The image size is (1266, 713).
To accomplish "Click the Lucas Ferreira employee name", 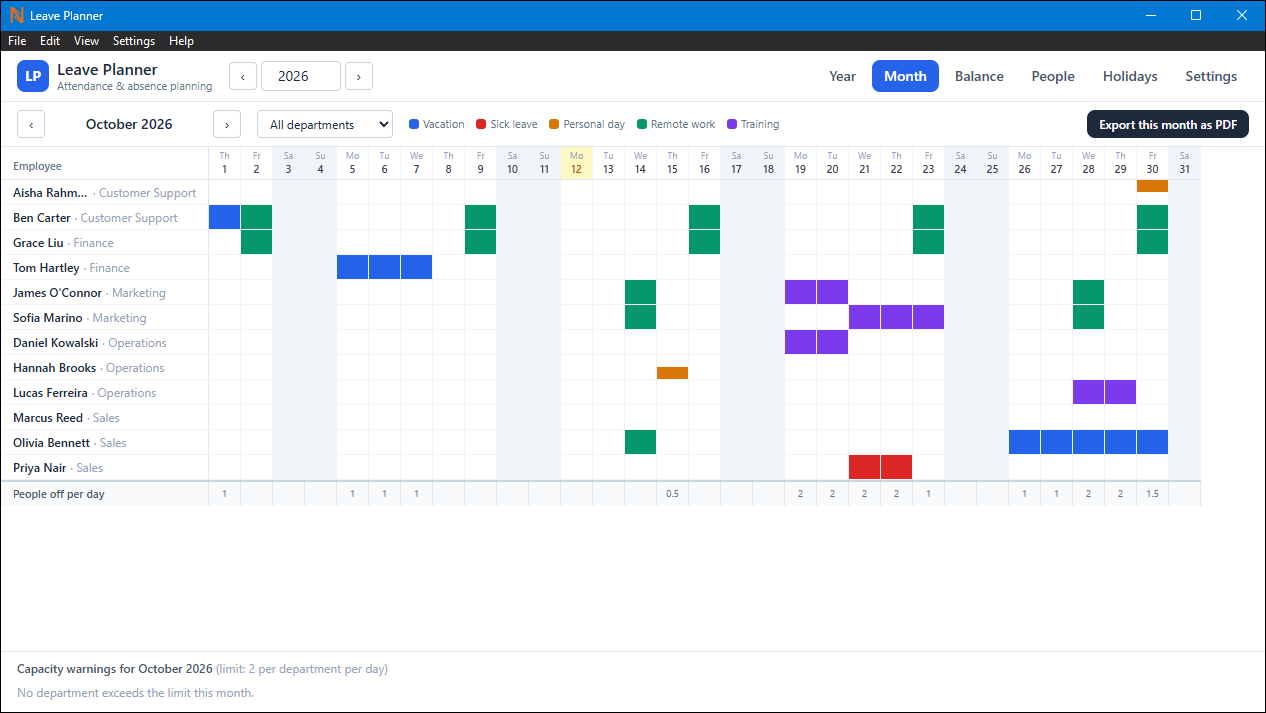I will [51, 393].
